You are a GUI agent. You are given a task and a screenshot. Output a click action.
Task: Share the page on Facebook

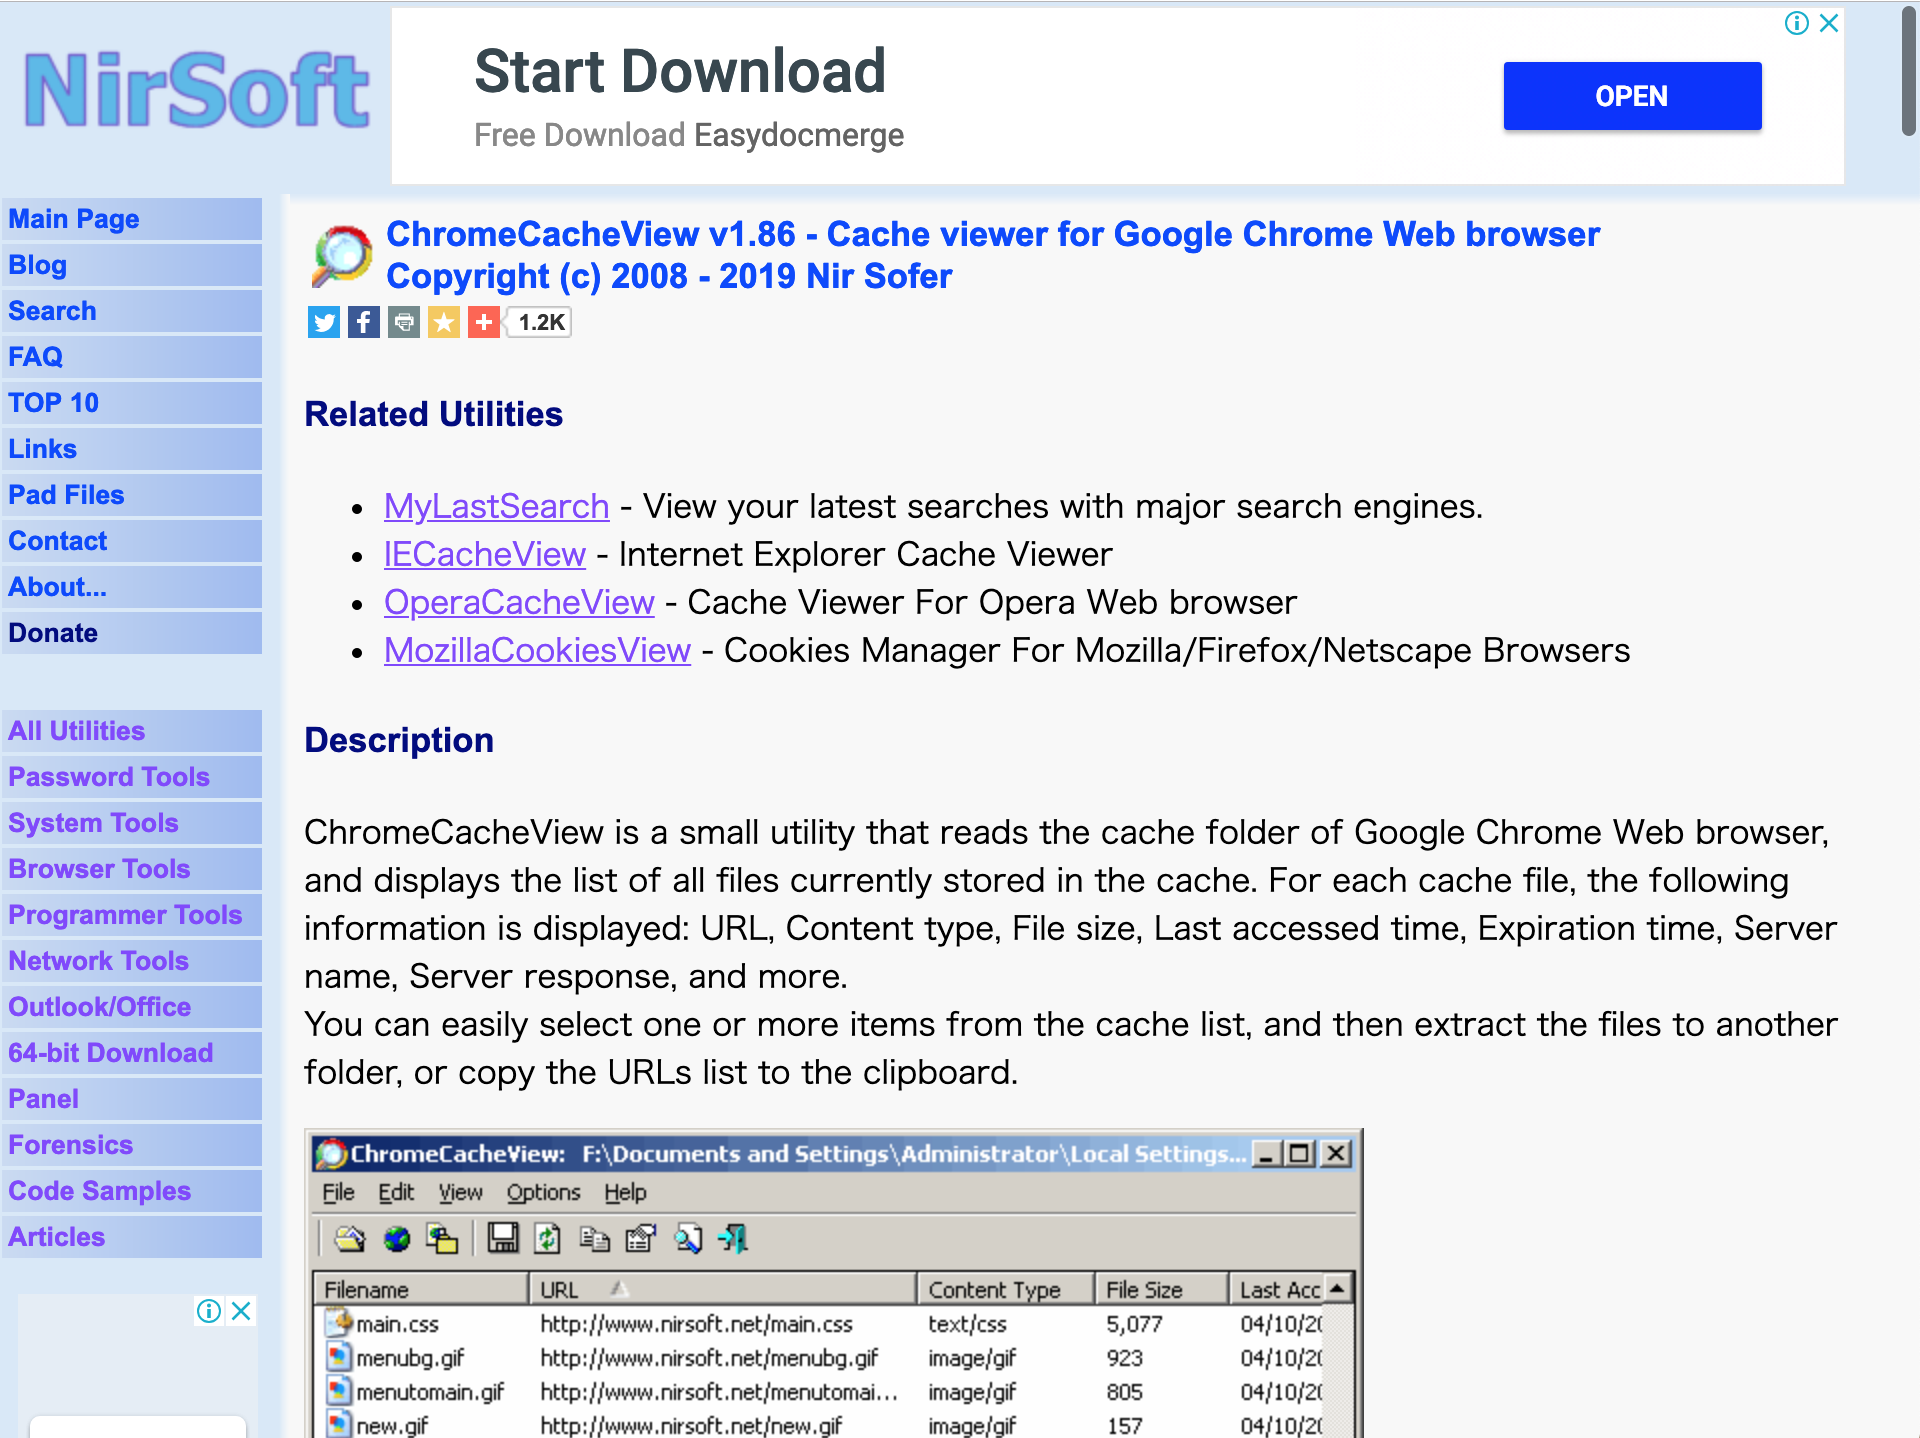coord(363,322)
